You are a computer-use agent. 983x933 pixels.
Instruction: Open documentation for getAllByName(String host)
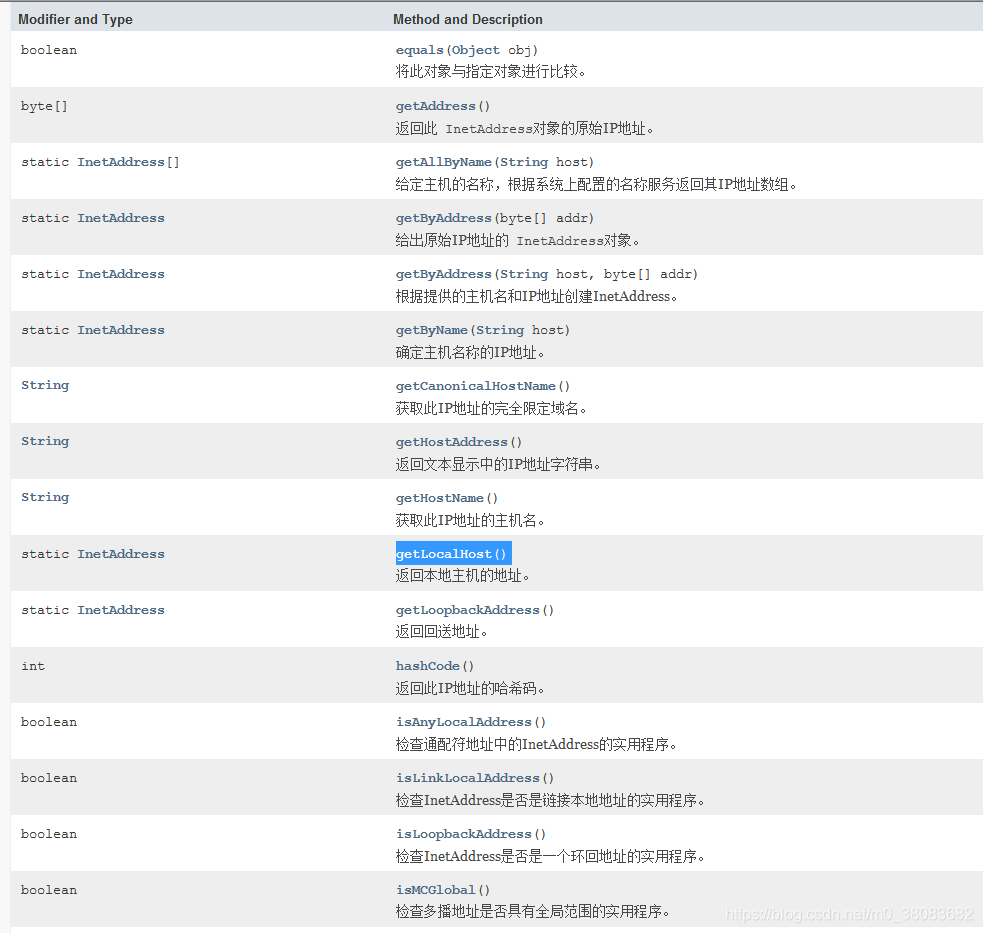click(443, 161)
